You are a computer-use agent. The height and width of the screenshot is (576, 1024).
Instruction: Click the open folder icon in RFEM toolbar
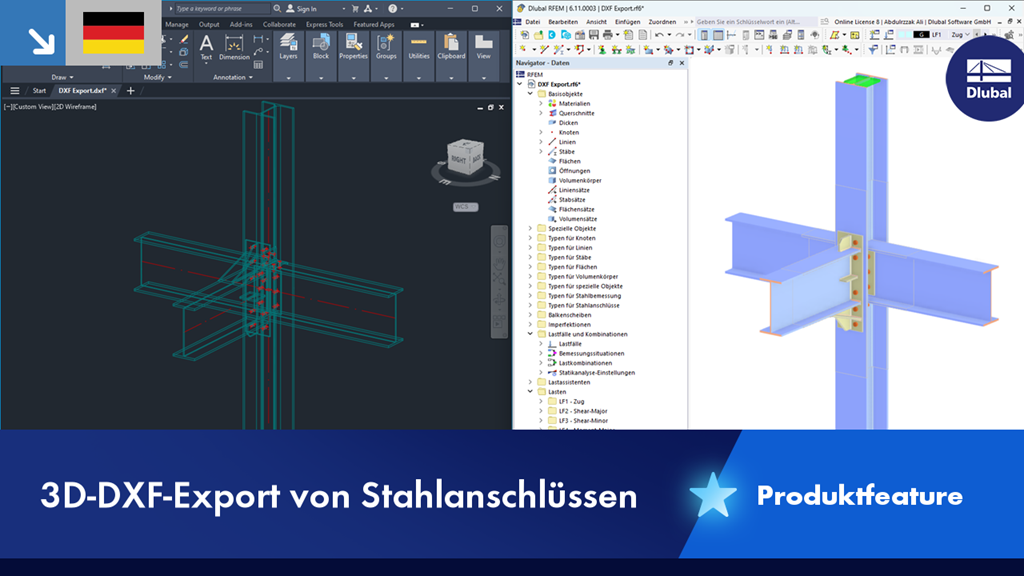pos(538,35)
